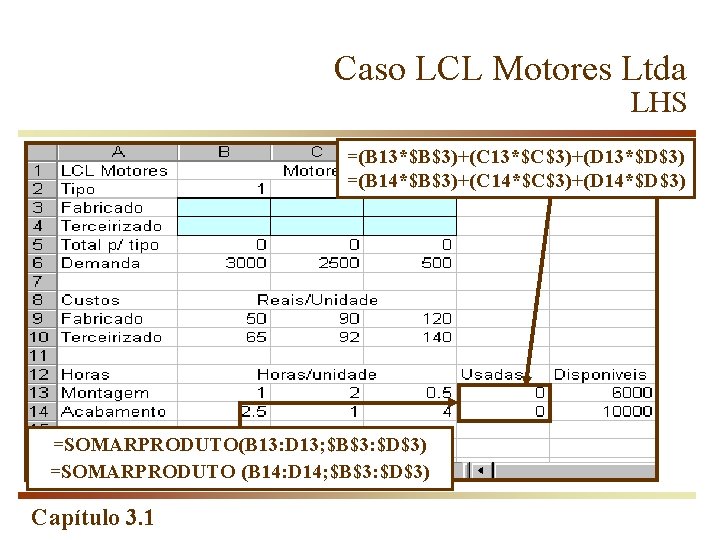
Task: Click the Usadas cell for Montagem
Action: (x=504, y=393)
